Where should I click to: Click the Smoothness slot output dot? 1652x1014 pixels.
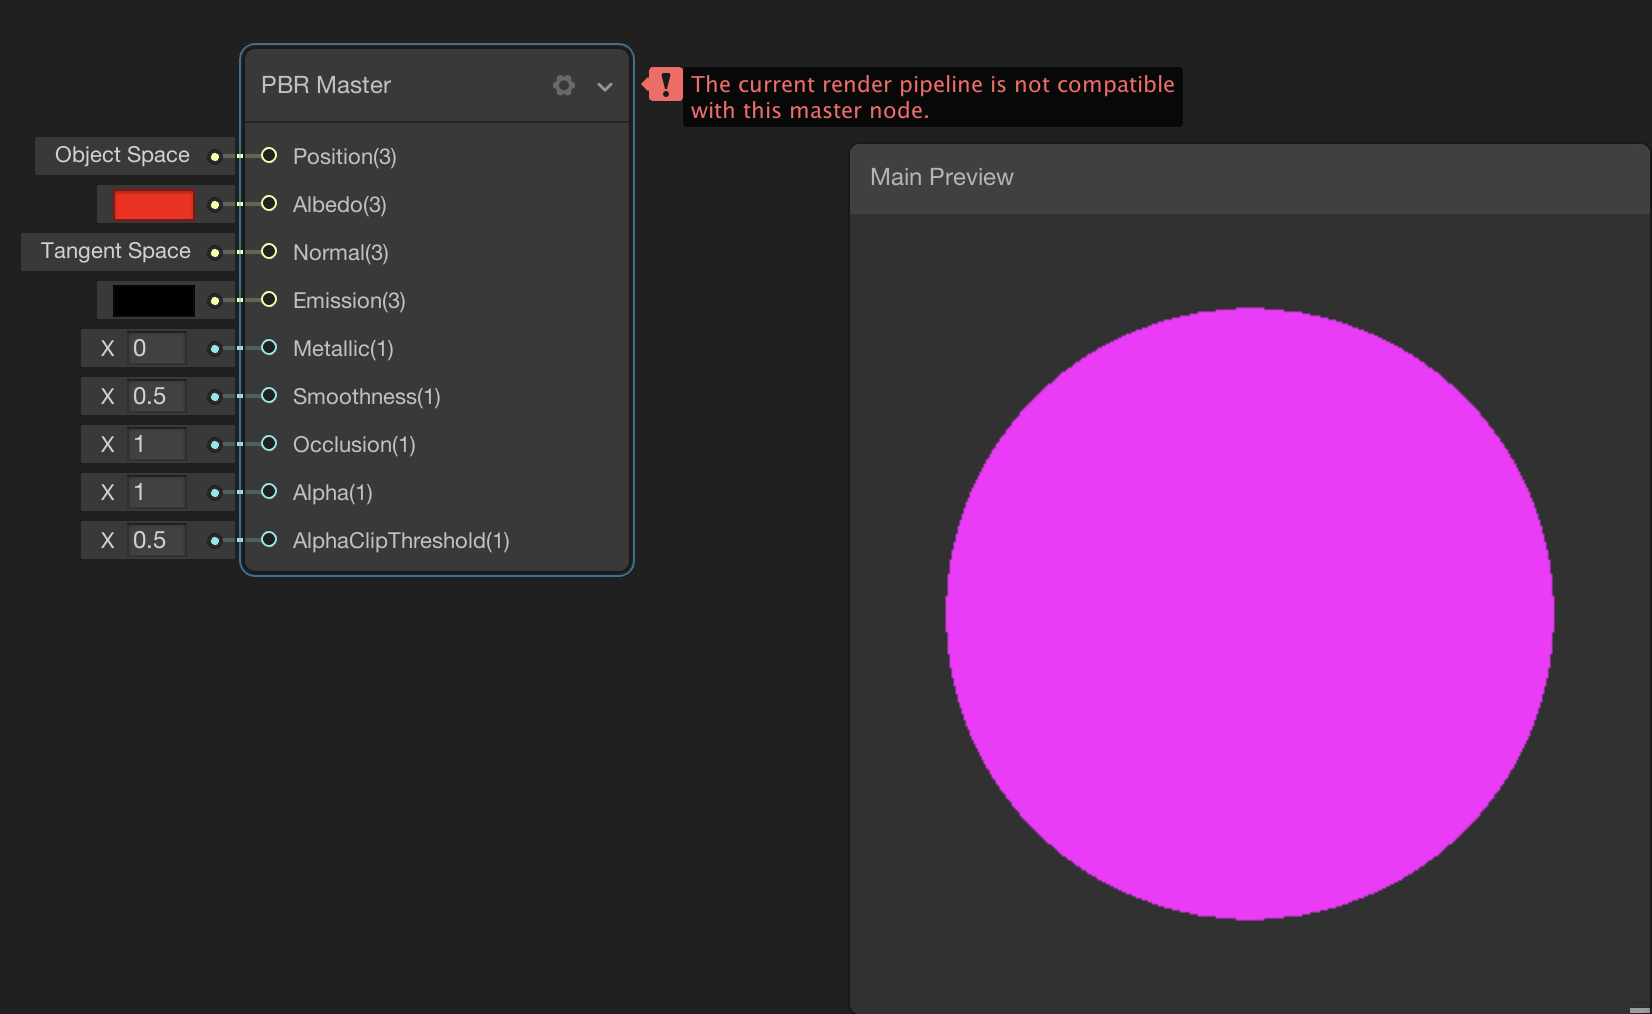coord(214,397)
